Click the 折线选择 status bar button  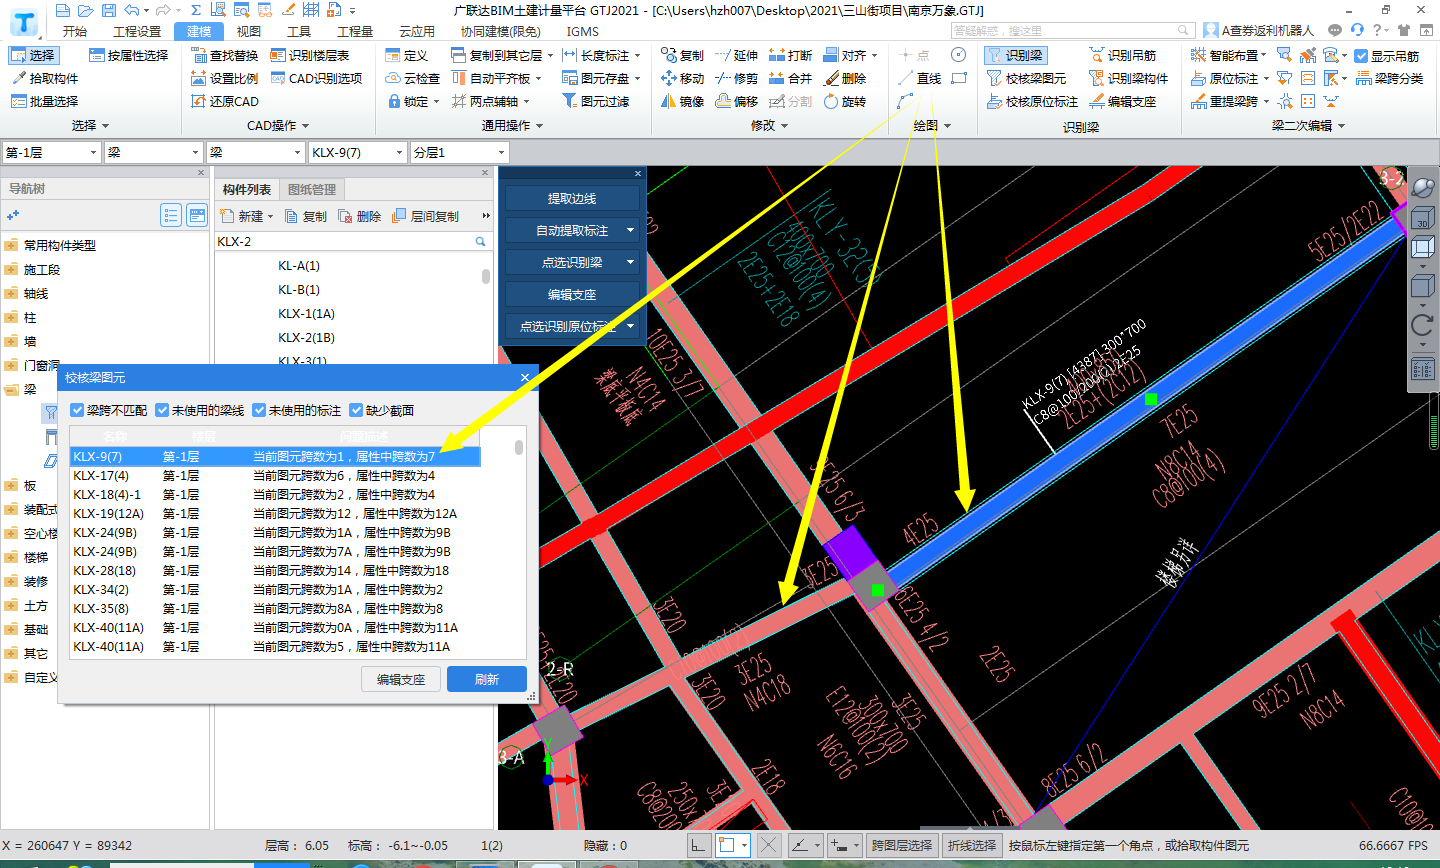(x=972, y=845)
